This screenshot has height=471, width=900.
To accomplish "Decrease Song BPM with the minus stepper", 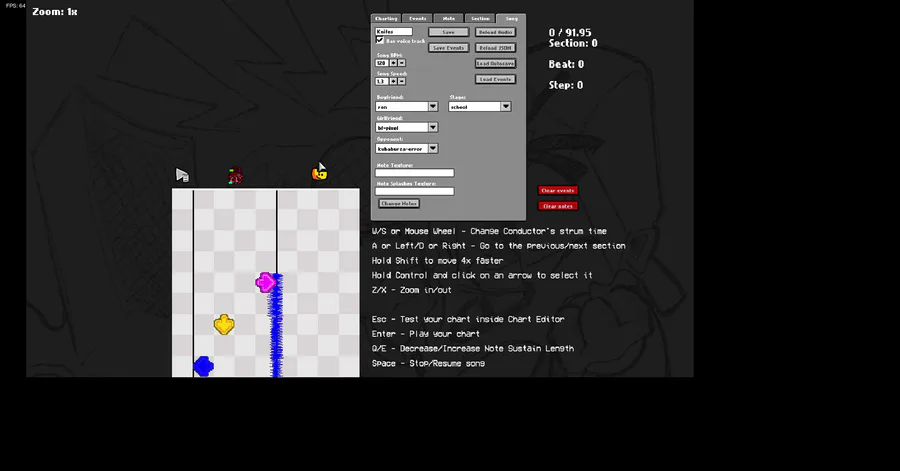I will tap(401, 63).
